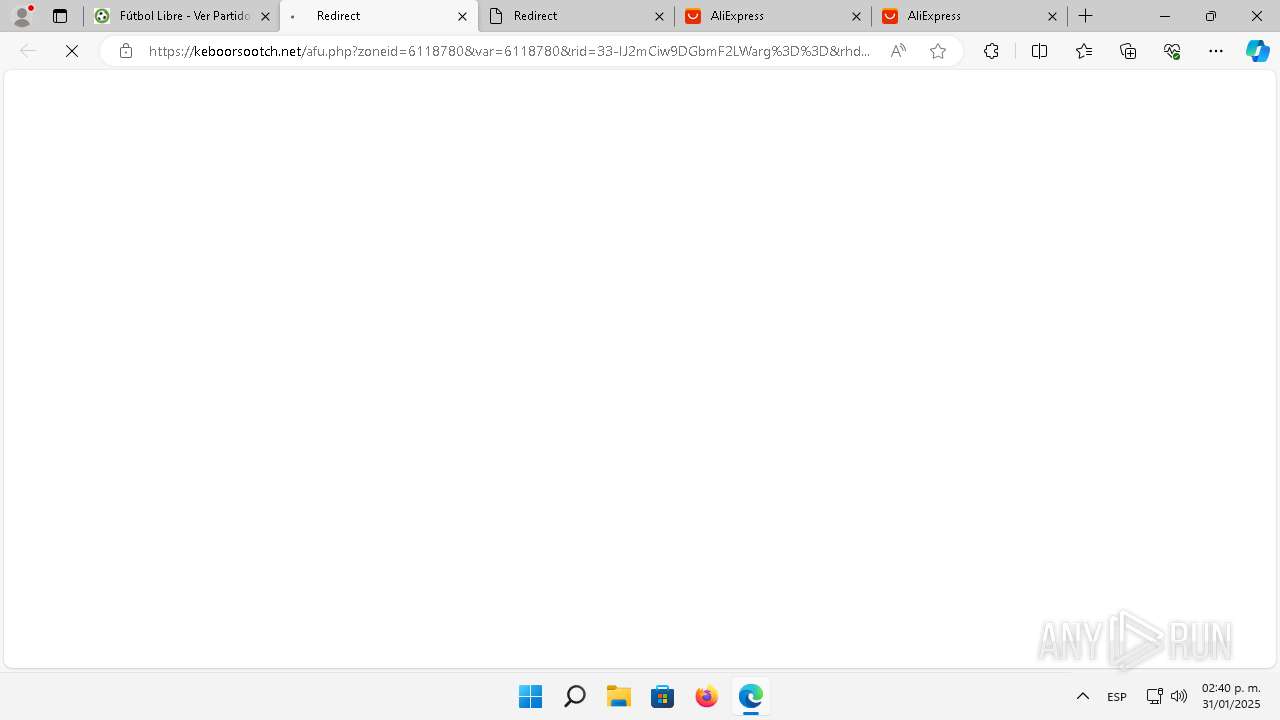This screenshot has height=720, width=1280.
Task: Expand hidden system tray icons
Action: click(1082, 696)
